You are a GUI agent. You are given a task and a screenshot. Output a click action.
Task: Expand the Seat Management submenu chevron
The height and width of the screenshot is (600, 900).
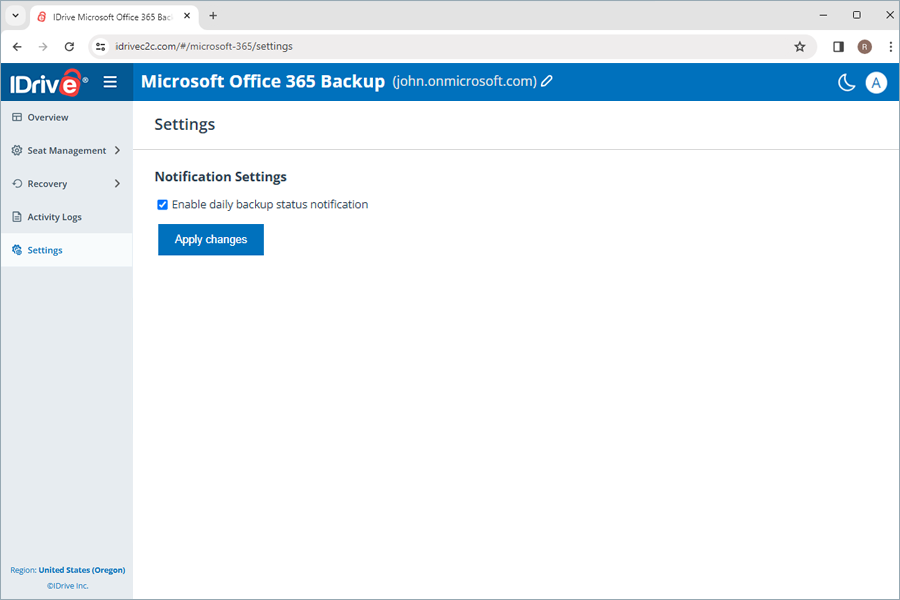(x=117, y=151)
